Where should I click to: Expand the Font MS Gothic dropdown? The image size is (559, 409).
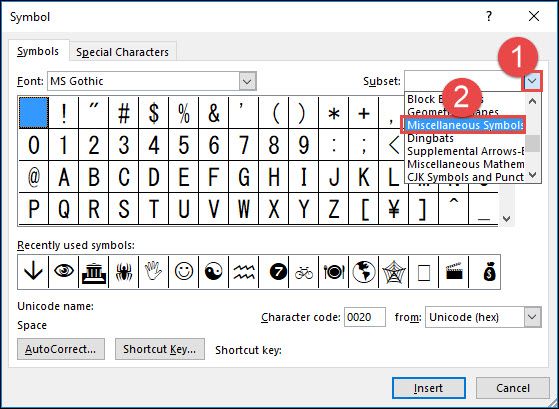(x=247, y=81)
